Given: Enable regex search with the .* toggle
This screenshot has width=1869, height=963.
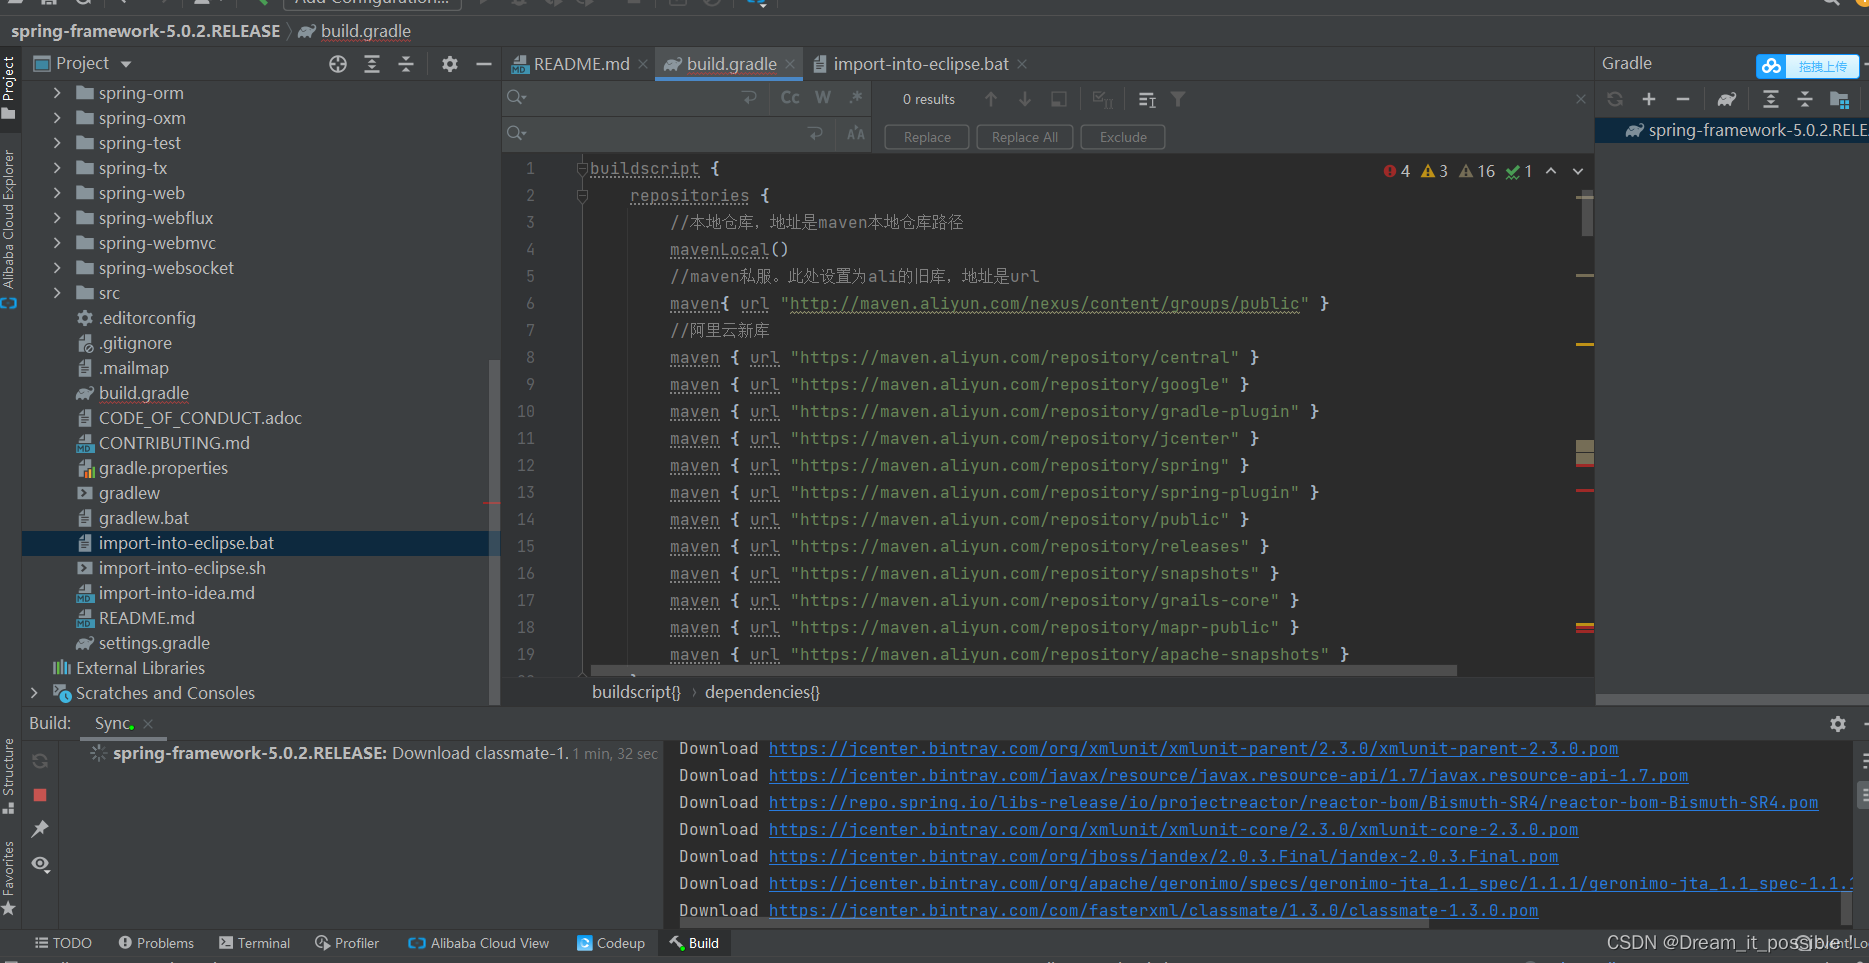Looking at the screenshot, I should tap(855, 97).
